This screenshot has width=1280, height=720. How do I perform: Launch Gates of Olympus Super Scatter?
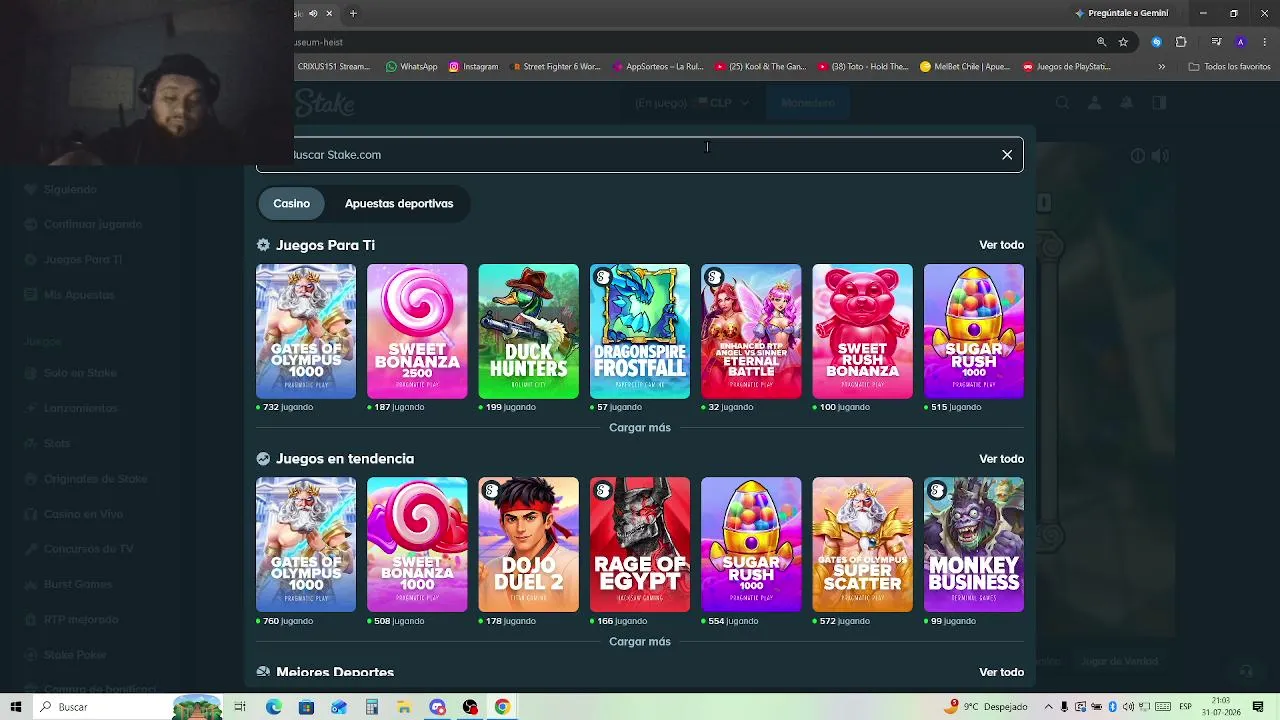click(x=862, y=545)
